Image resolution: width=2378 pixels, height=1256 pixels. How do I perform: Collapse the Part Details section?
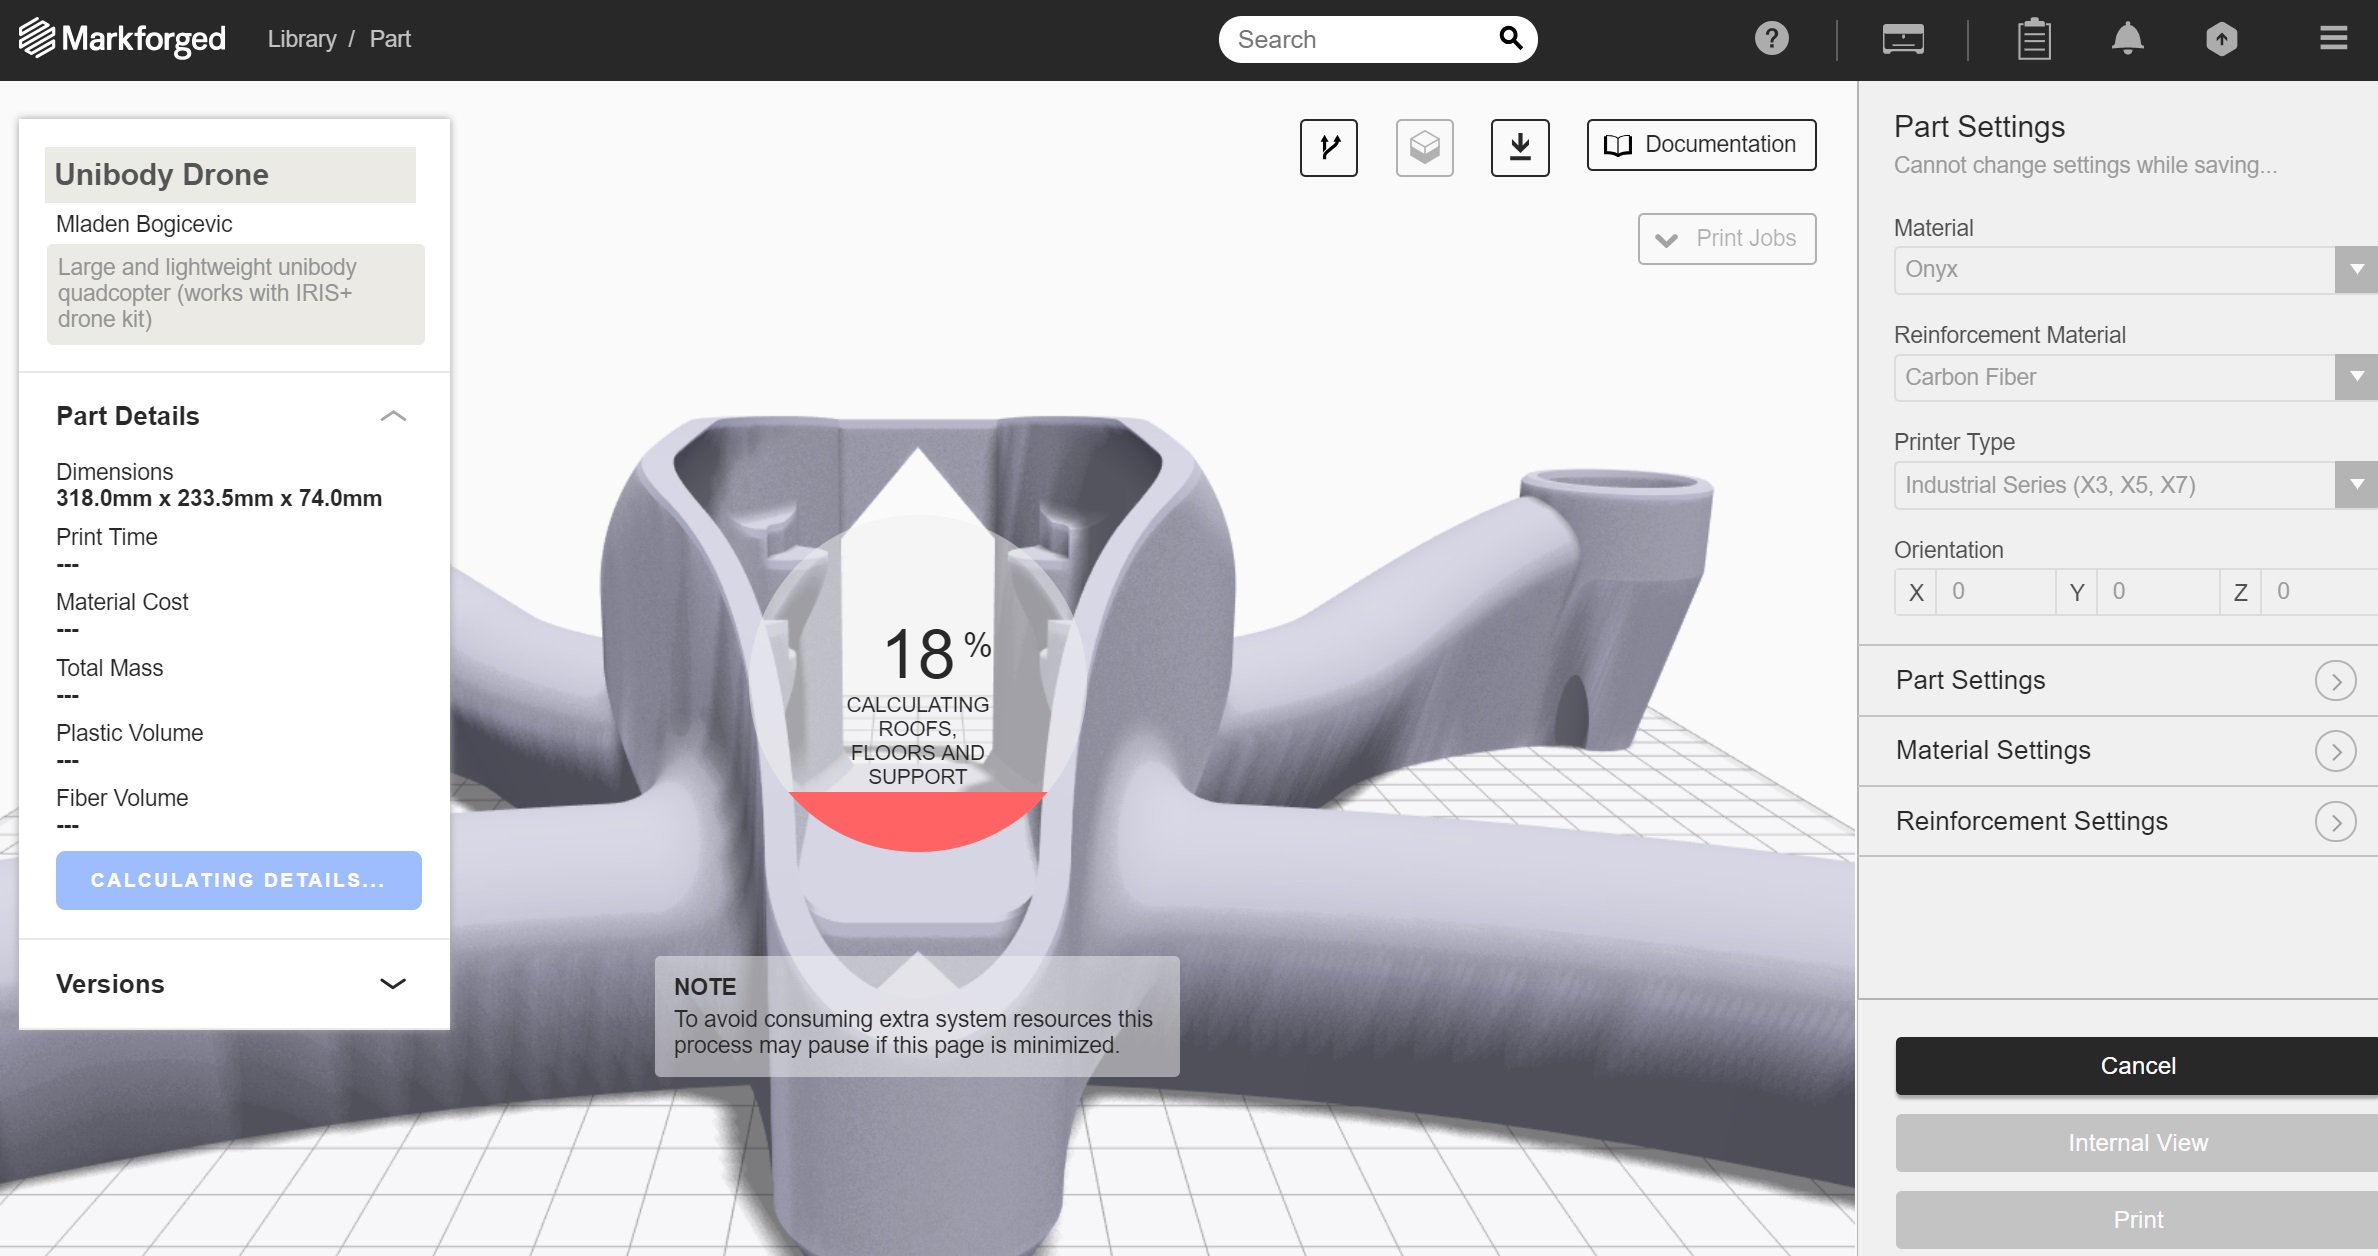coord(393,416)
